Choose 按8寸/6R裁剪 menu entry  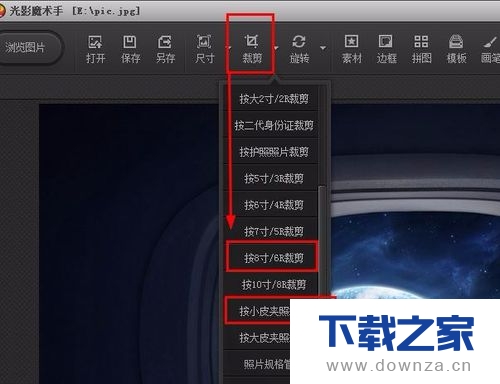[x=271, y=257]
